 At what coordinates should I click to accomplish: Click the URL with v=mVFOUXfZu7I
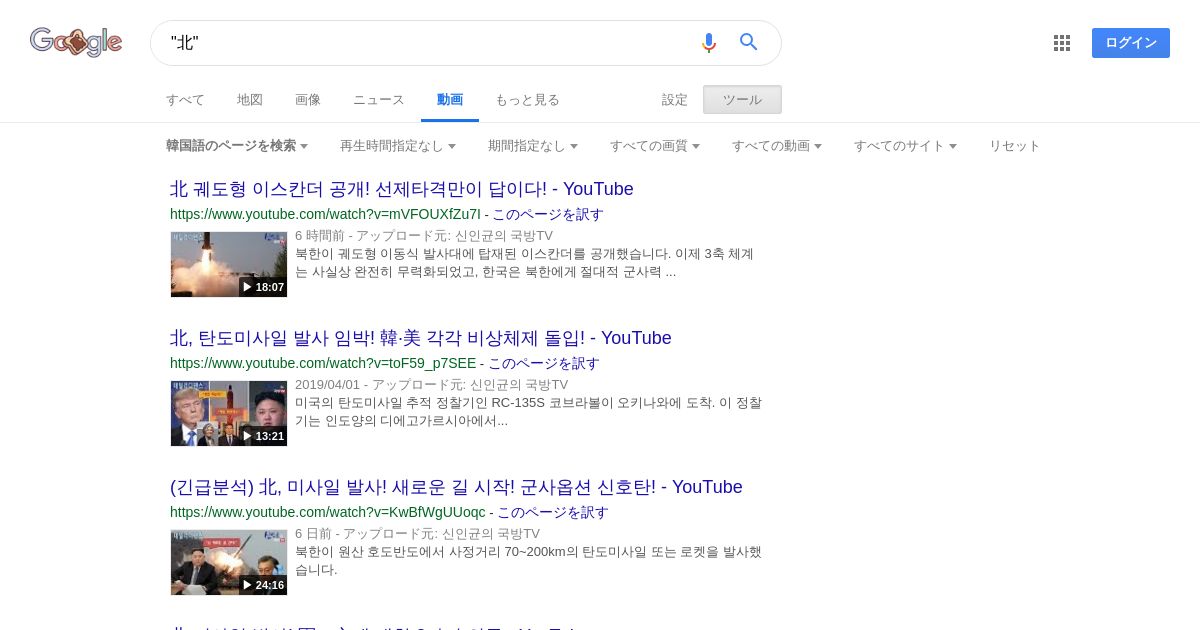[325, 214]
